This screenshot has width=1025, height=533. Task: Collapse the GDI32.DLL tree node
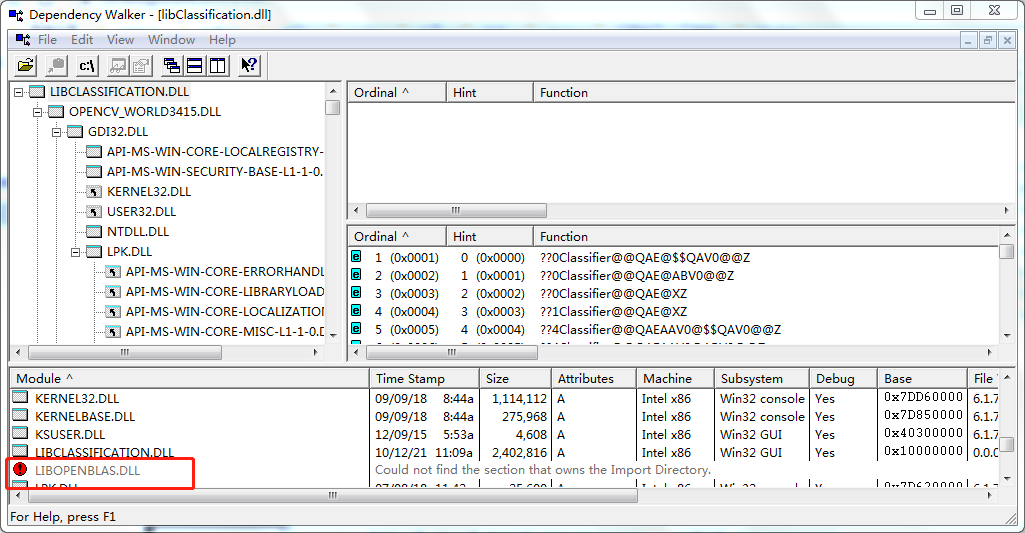(56, 132)
